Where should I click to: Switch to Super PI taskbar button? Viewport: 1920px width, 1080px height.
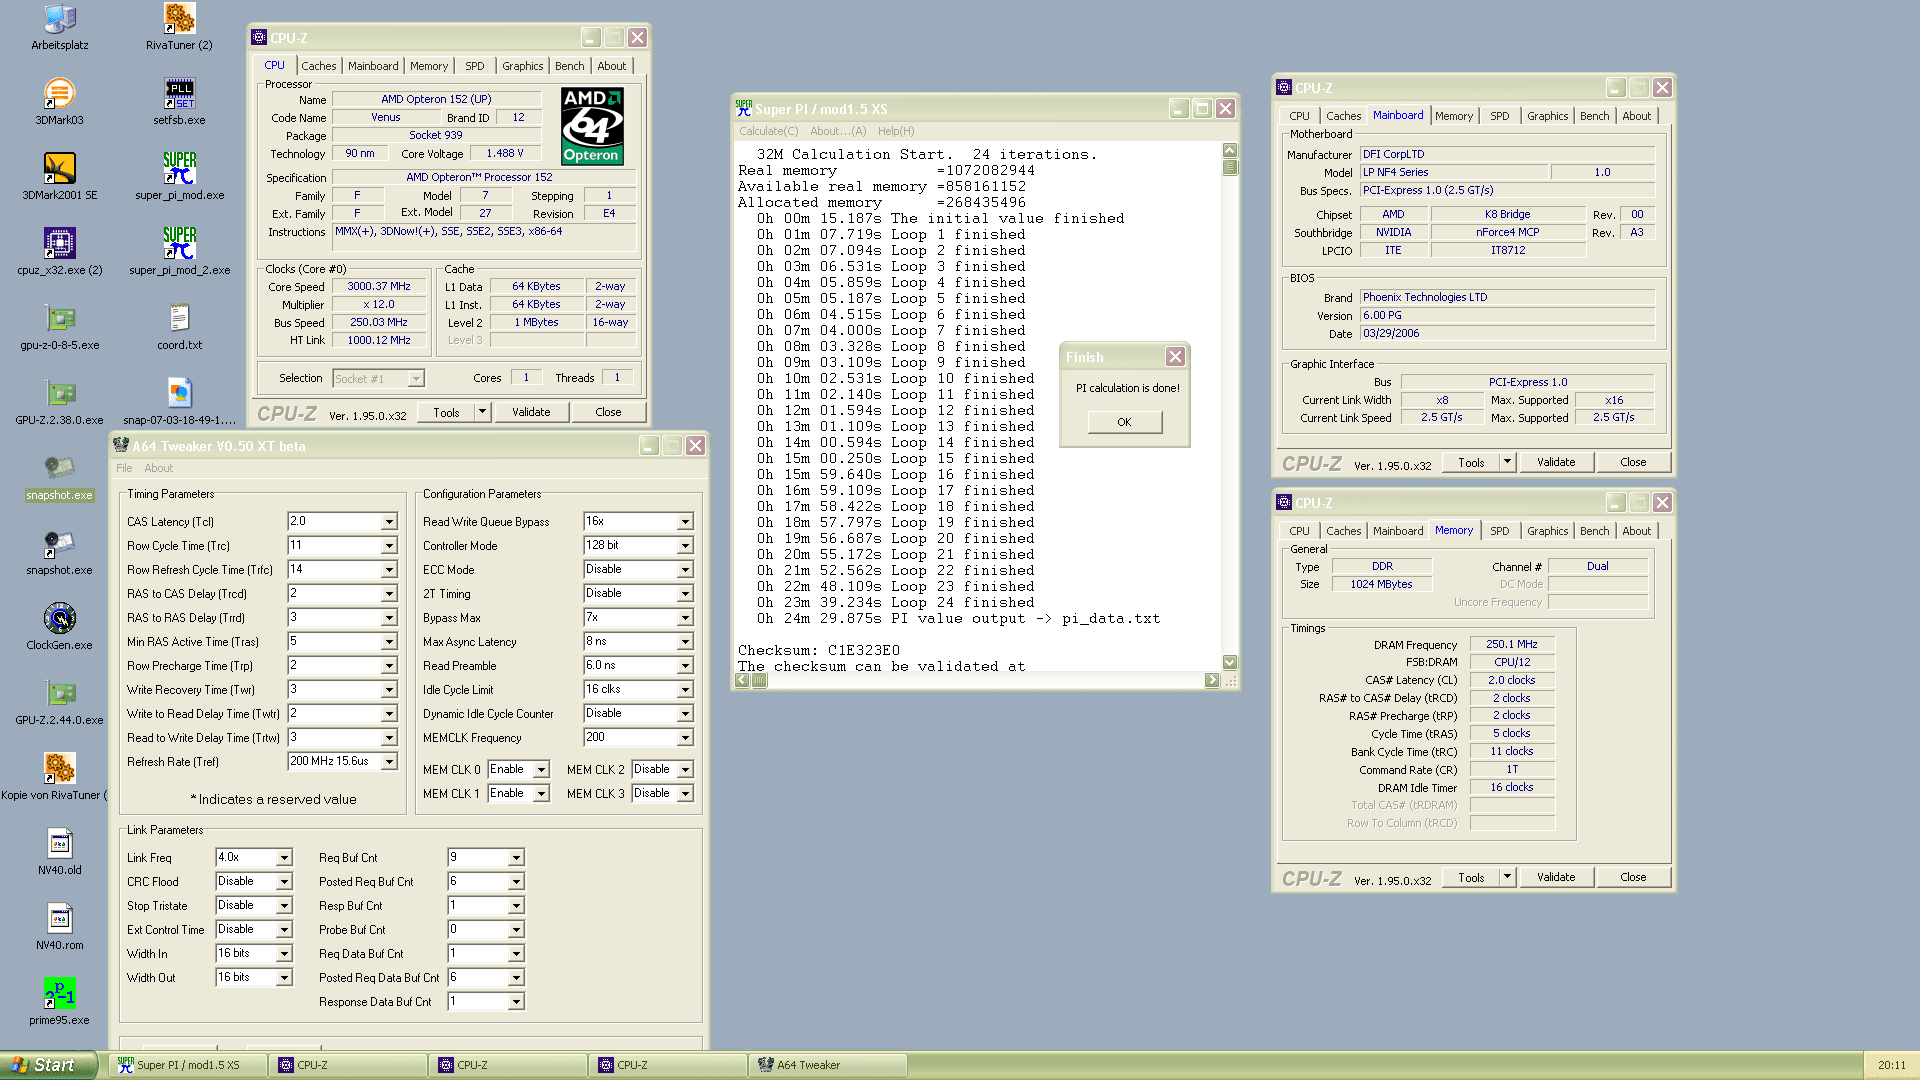click(187, 1065)
